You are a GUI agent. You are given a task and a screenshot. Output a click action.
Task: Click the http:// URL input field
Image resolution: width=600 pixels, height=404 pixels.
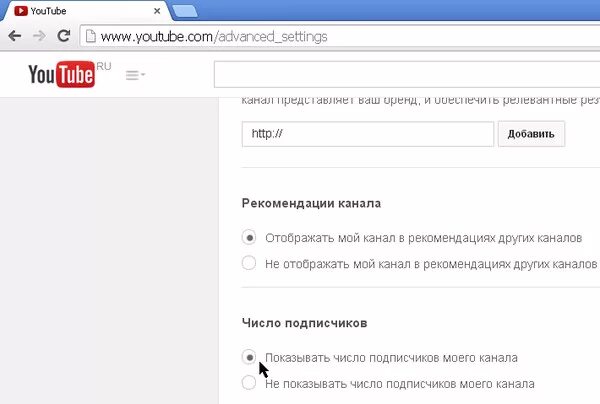click(368, 134)
